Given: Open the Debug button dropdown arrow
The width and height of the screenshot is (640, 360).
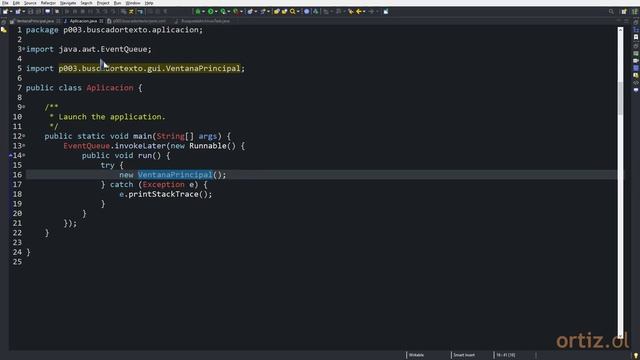Looking at the screenshot, I should tap(203, 11).
